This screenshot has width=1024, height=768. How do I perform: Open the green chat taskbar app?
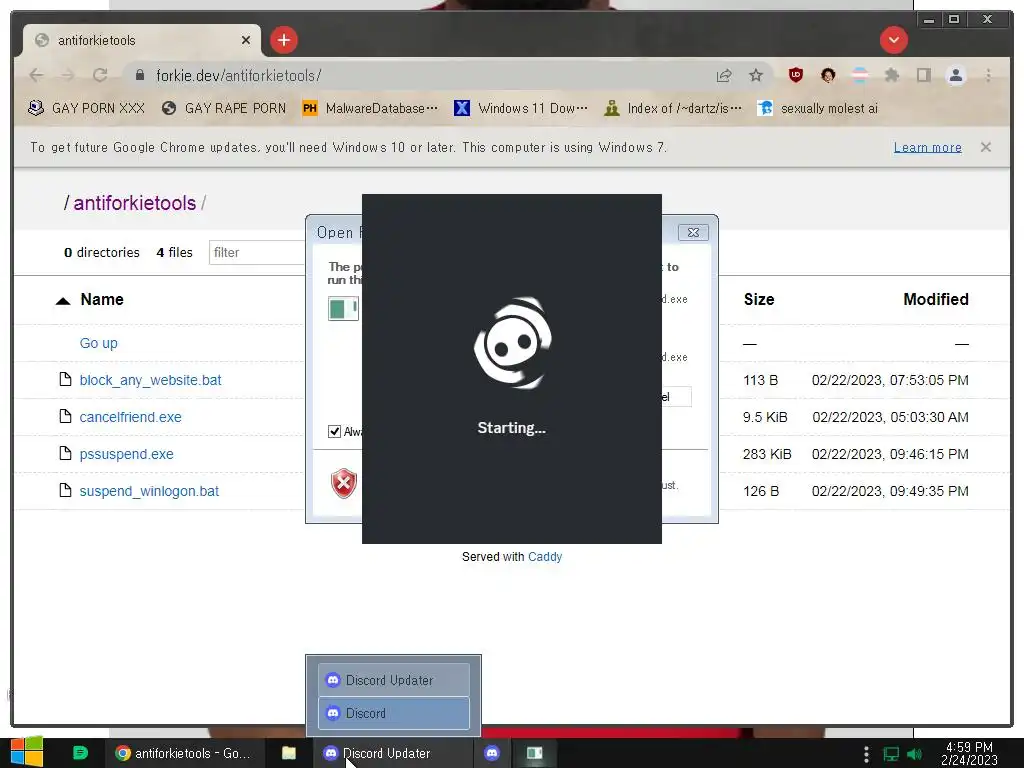(x=80, y=753)
